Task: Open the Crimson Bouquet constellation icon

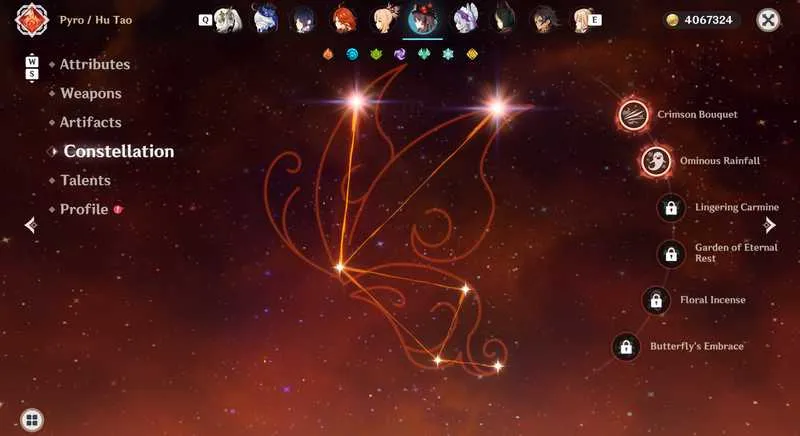Action: point(634,115)
